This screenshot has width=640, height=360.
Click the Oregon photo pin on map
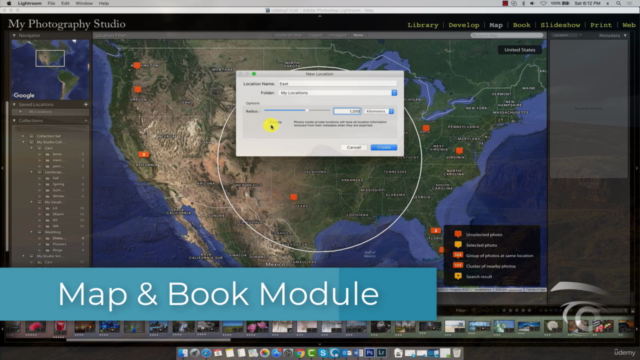[x=138, y=89]
